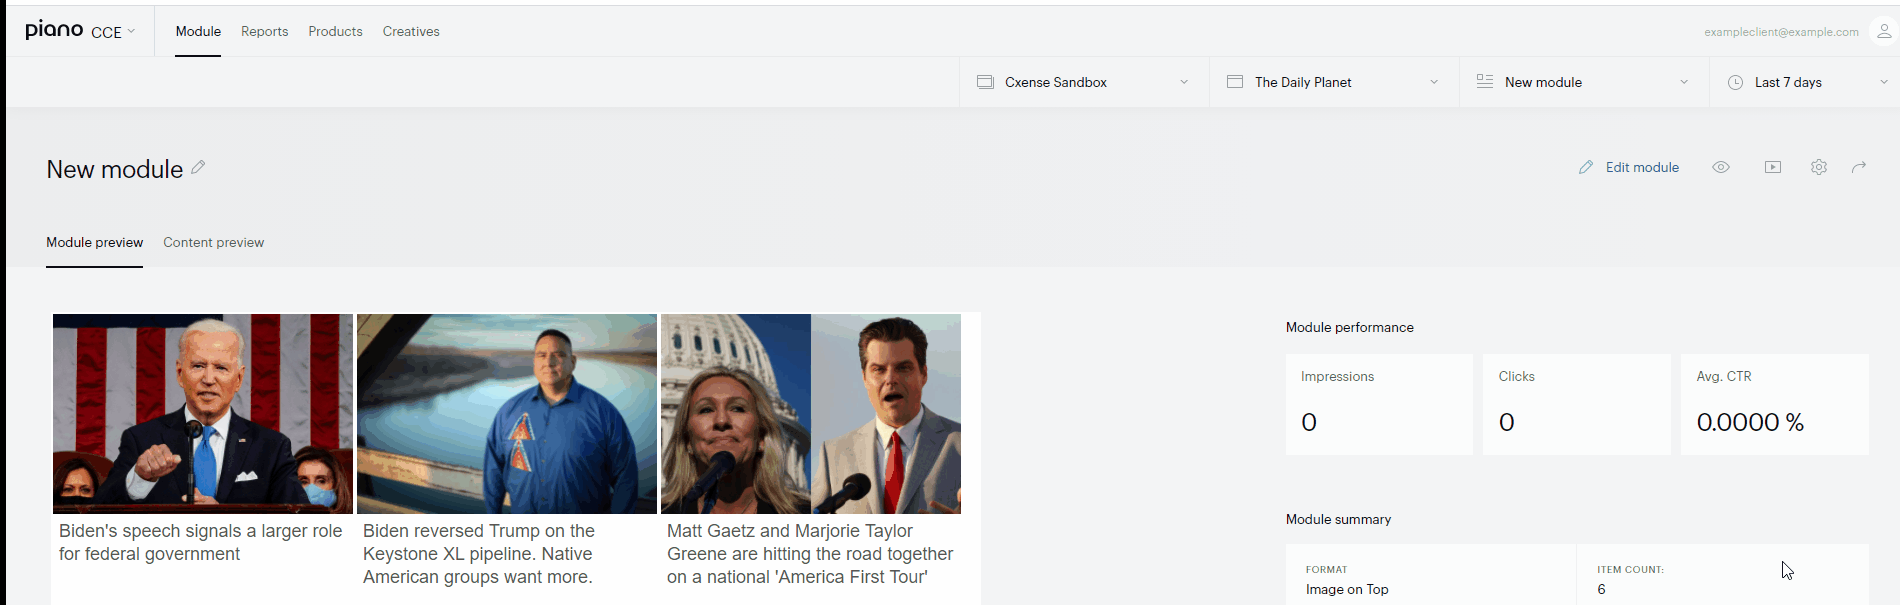Click the window icon beside Cxense Sandbox
This screenshot has height=605, width=1900.
[x=985, y=81]
